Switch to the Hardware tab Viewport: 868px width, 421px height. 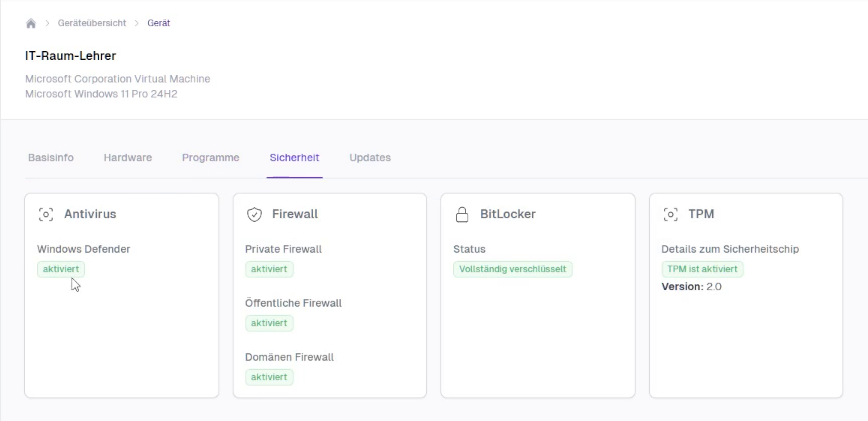[x=128, y=158]
